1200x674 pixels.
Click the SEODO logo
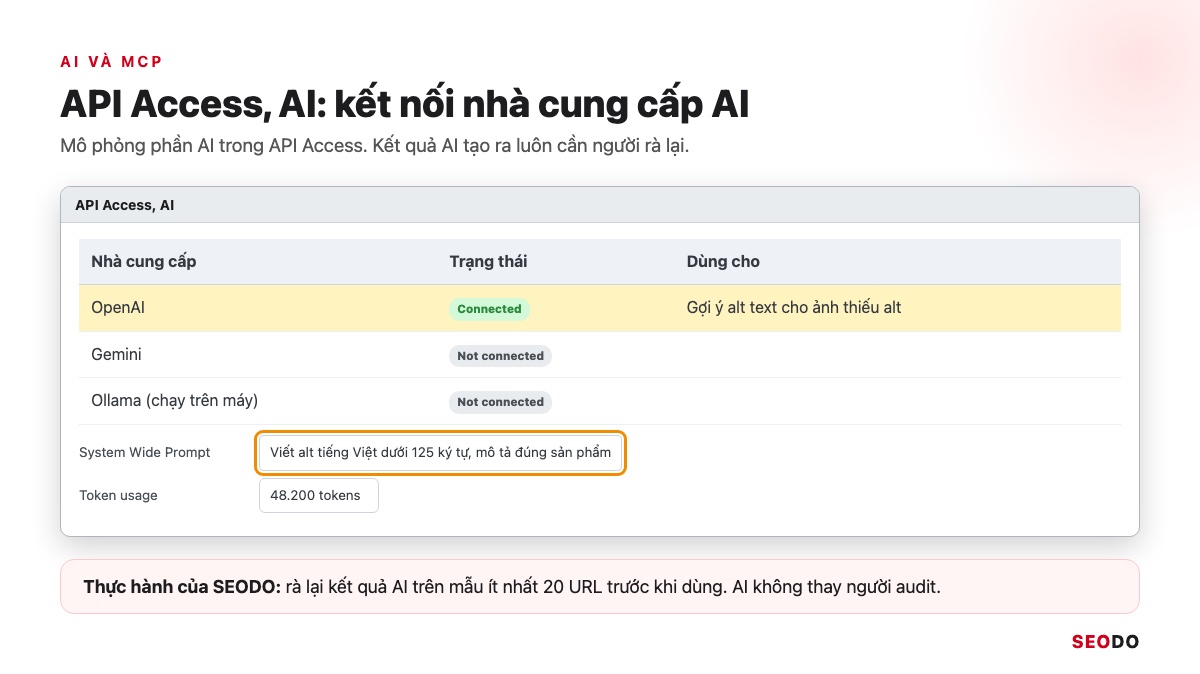click(1105, 642)
